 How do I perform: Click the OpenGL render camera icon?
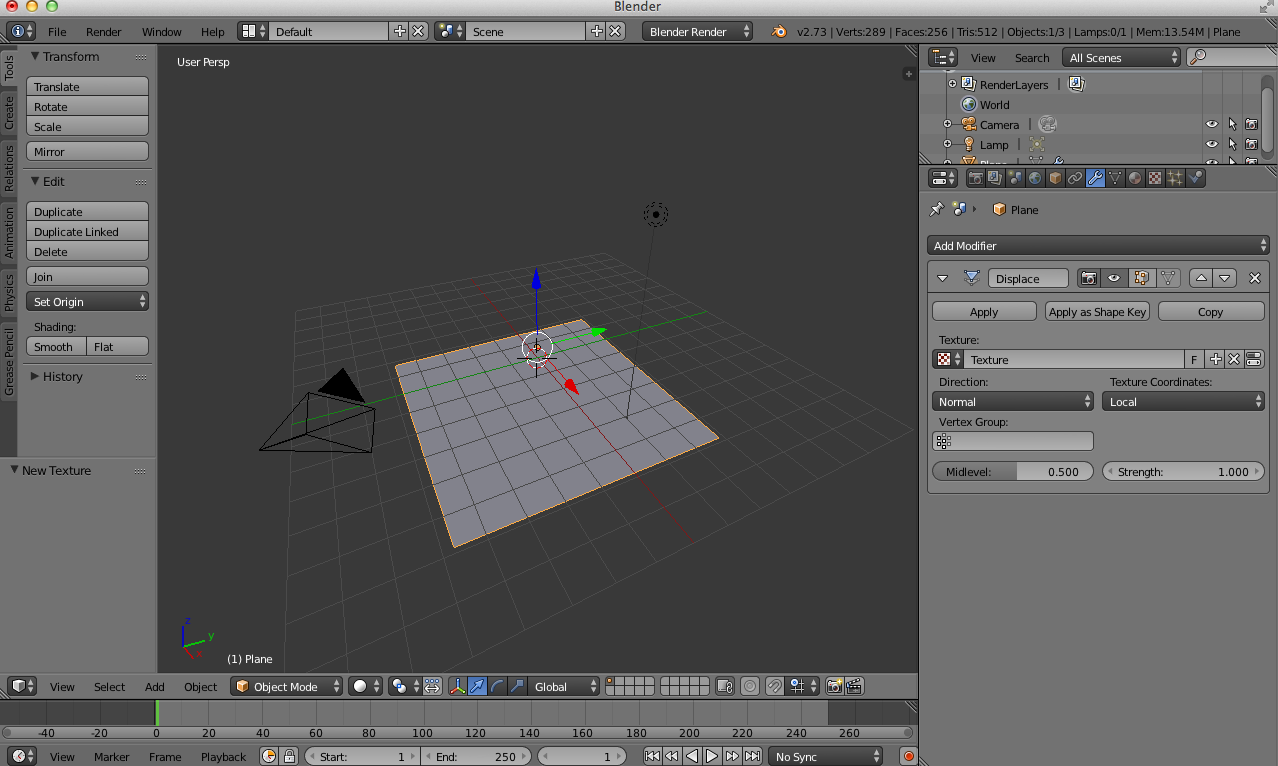(x=833, y=687)
